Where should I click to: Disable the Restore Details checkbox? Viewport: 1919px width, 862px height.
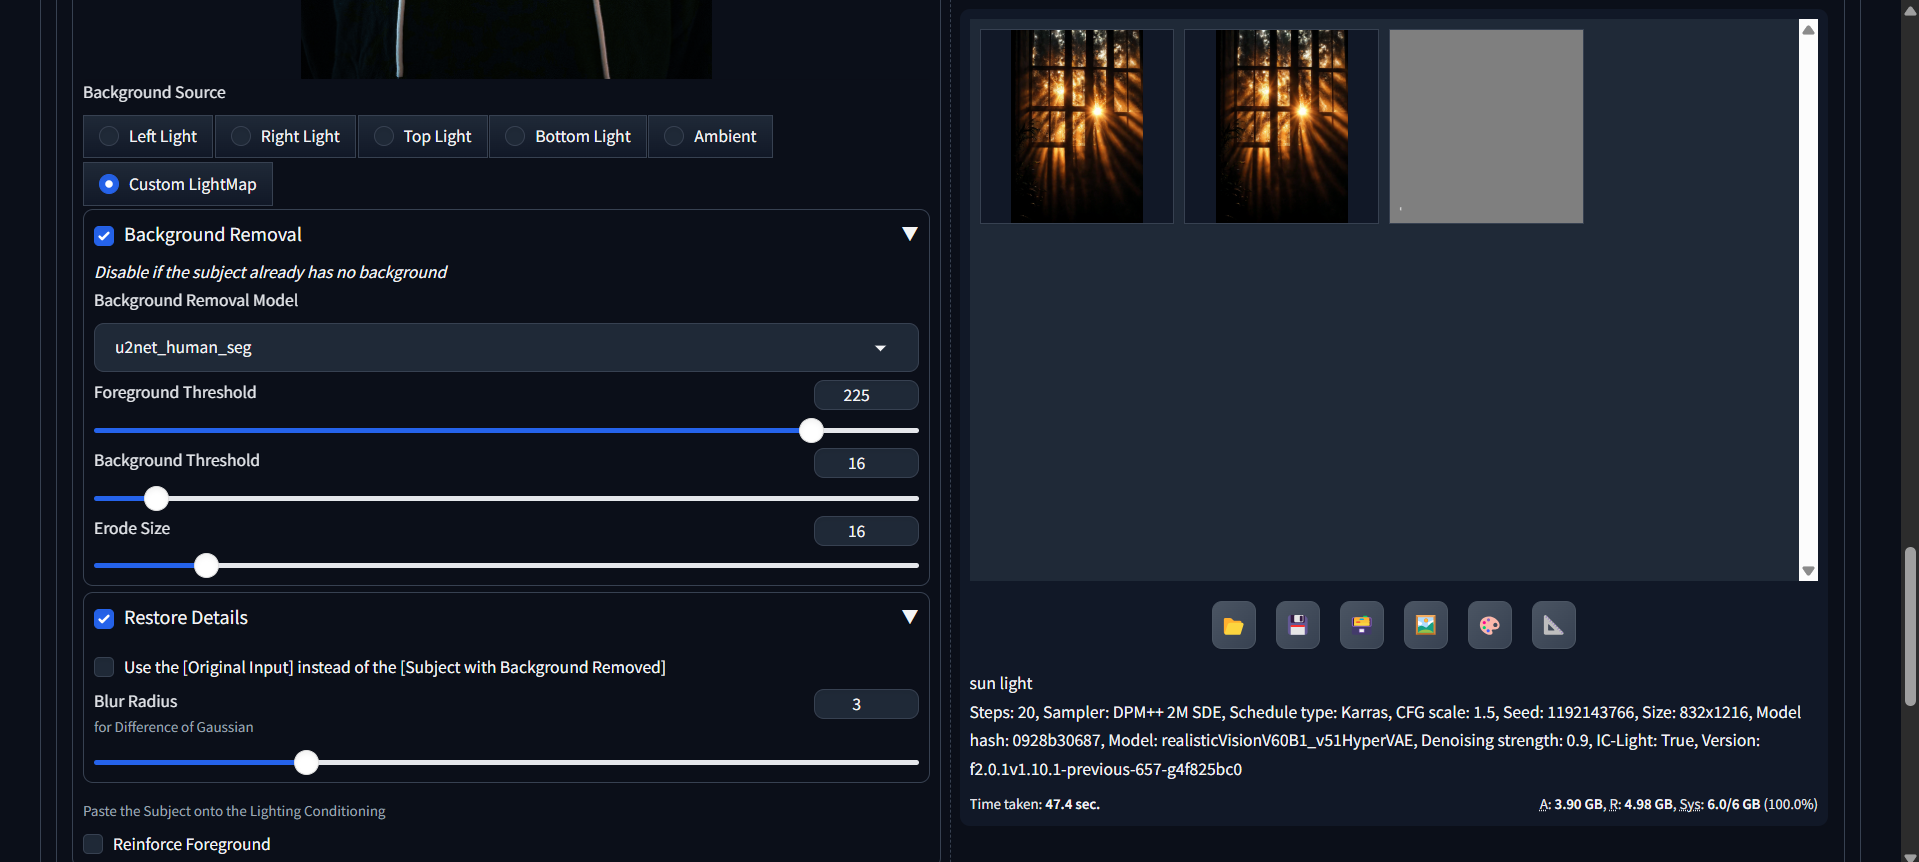click(x=104, y=619)
